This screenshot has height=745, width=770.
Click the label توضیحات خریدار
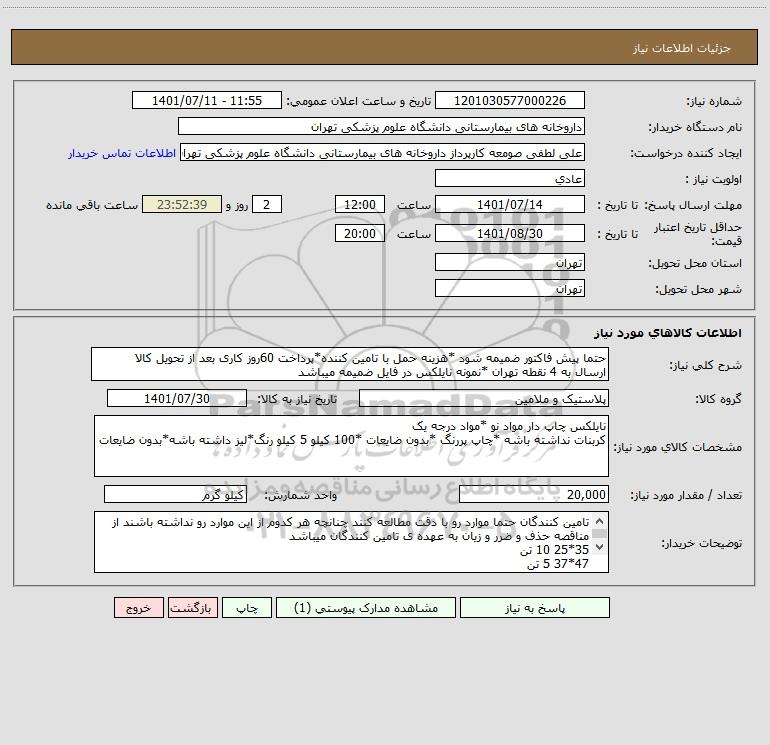click(x=702, y=543)
